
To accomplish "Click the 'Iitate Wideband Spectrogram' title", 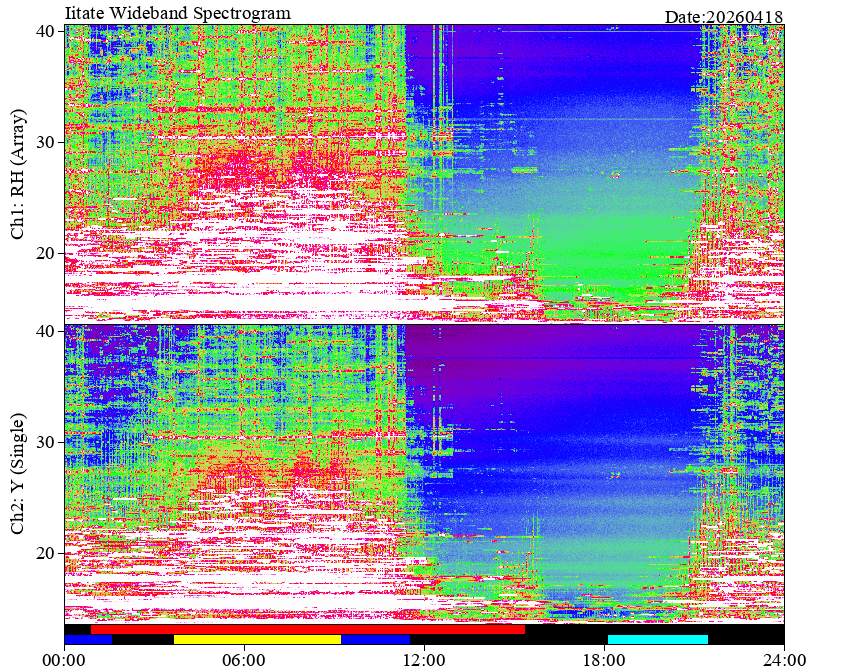I will pos(177,12).
